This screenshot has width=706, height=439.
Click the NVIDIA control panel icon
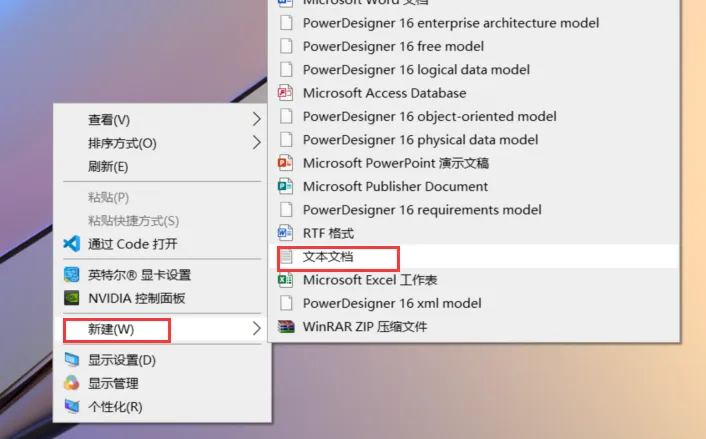pyautogui.click(x=72, y=298)
